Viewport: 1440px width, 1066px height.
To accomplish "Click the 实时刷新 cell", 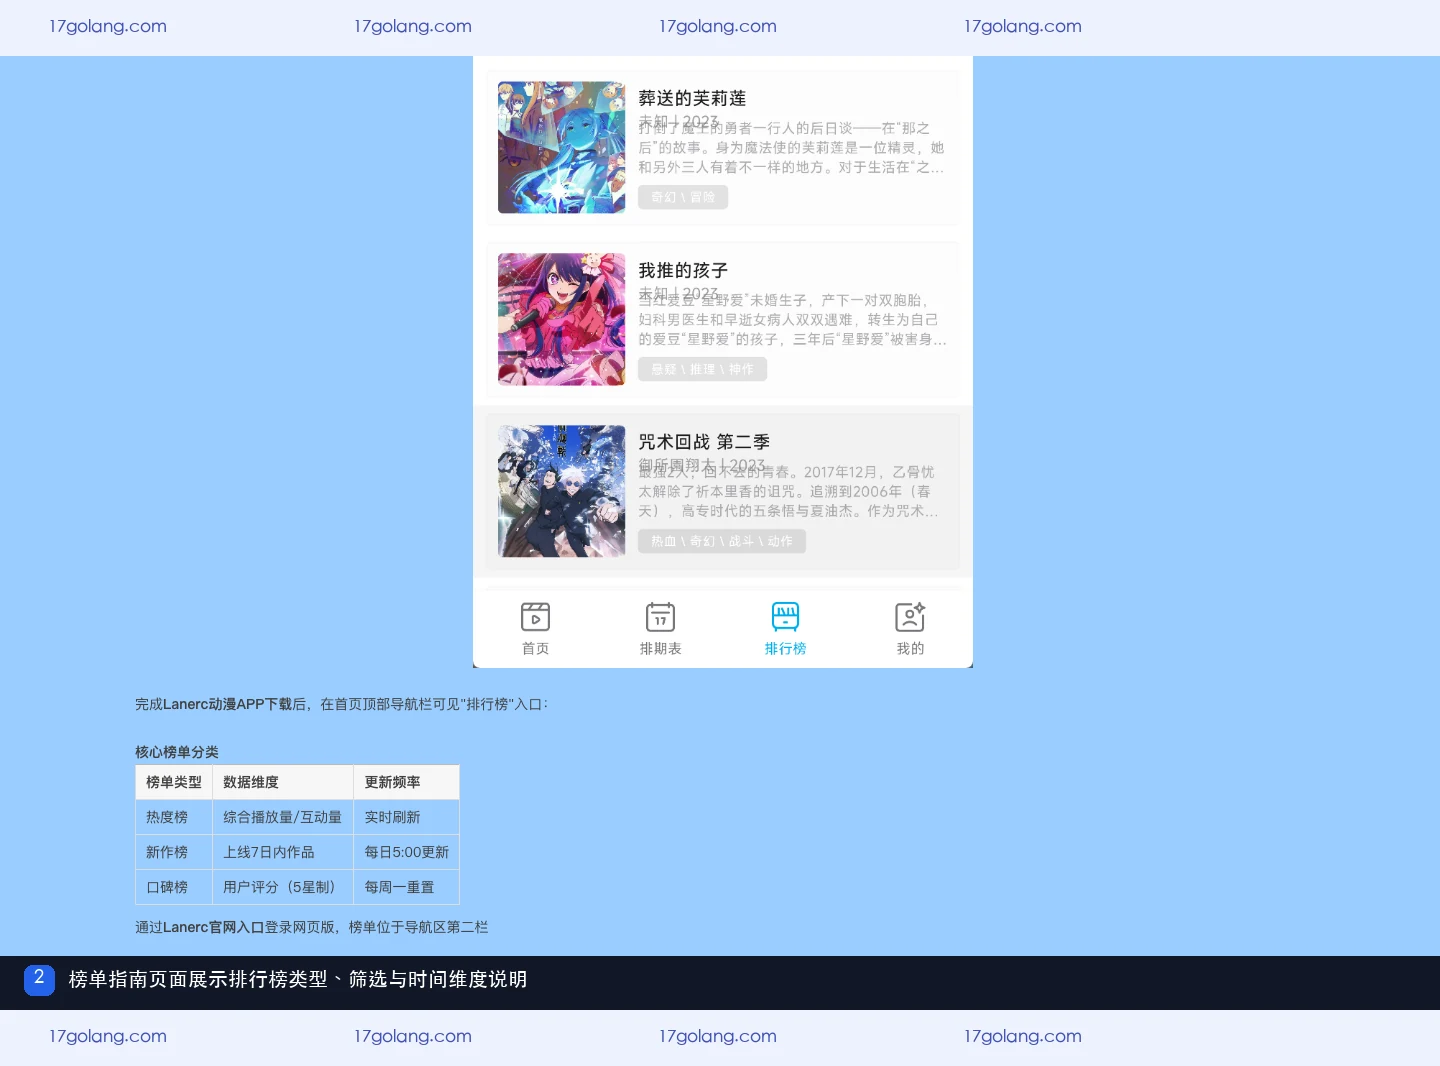I will (406, 817).
